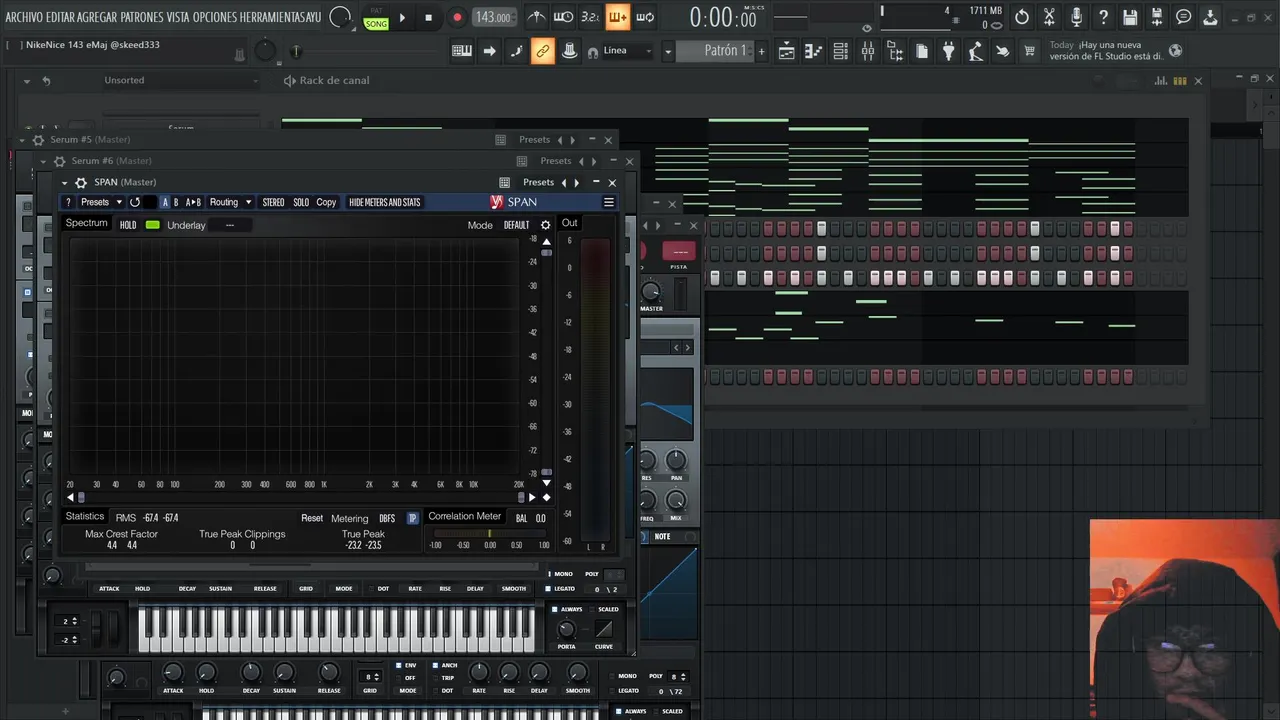Click the STEREO button in SPAN
The height and width of the screenshot is (720, 1280).
tap(273, 202)
